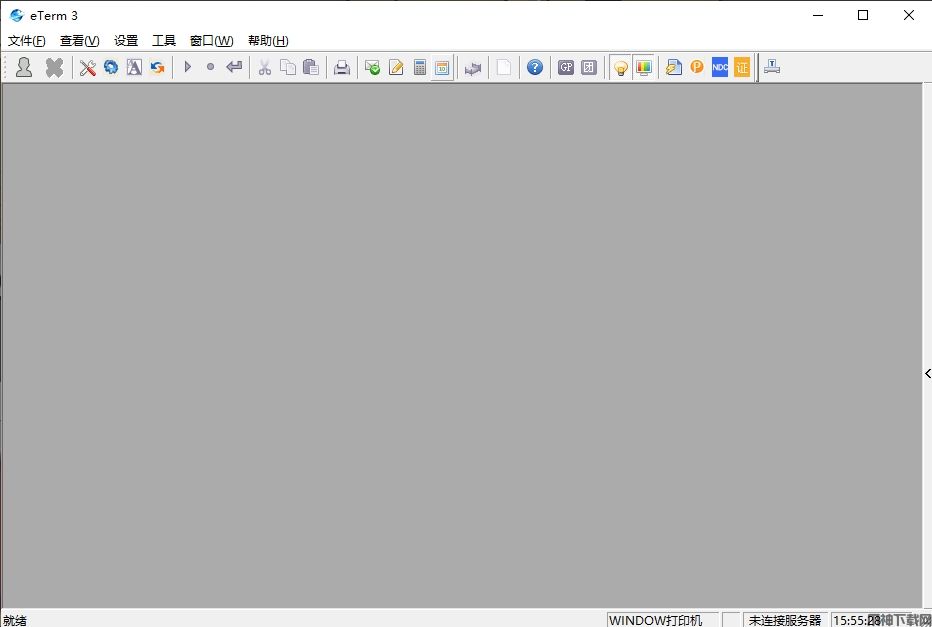Screen dimensions: 932x627
Task: Toggle the light bulb toolbar button
Action: coord(621,67)
